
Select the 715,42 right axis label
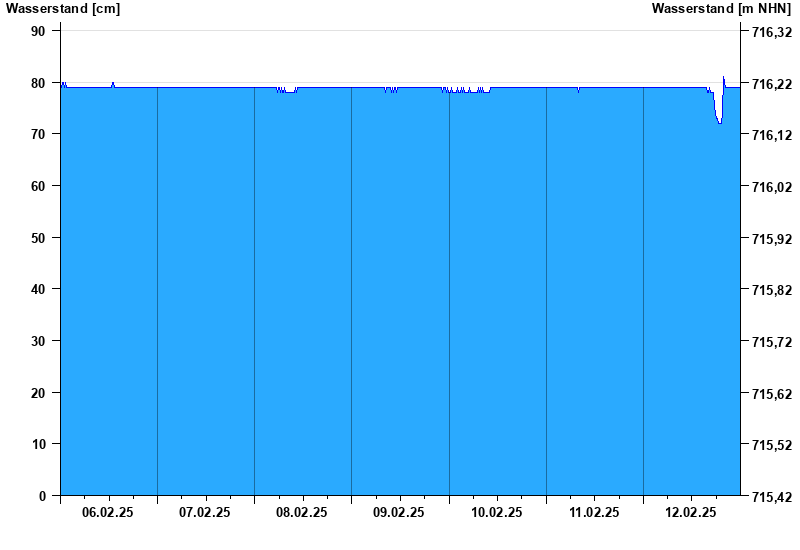[769, 496]
